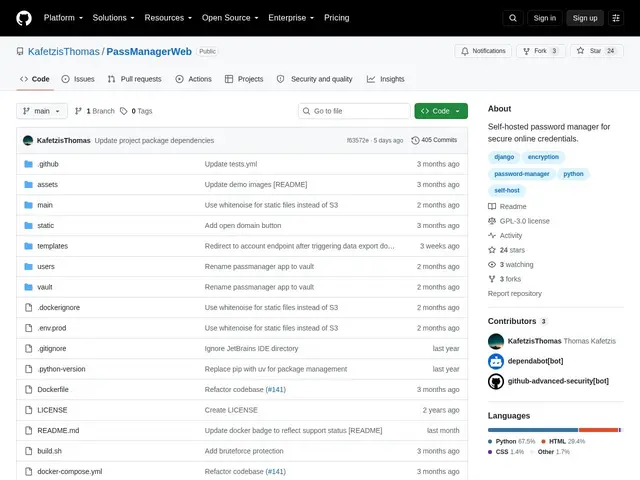The image size is (640, 480).
Task: Click the LICENSE file icon
Action: point(28,410)
